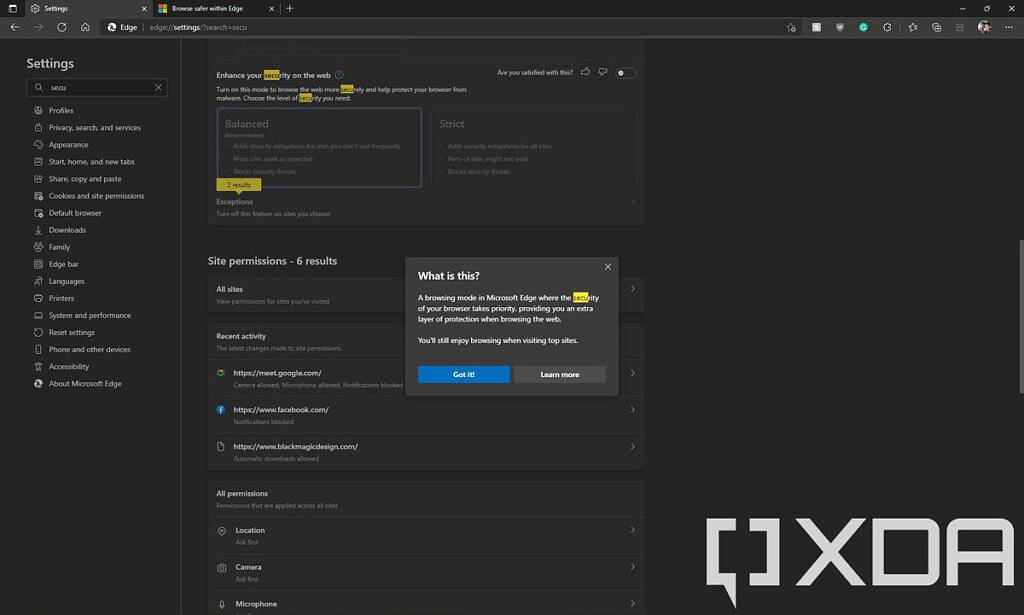The width and height of the screenshot is (1024, 615).
Task: Click the Facebook favicon in Recent activity
Action: 222,409
